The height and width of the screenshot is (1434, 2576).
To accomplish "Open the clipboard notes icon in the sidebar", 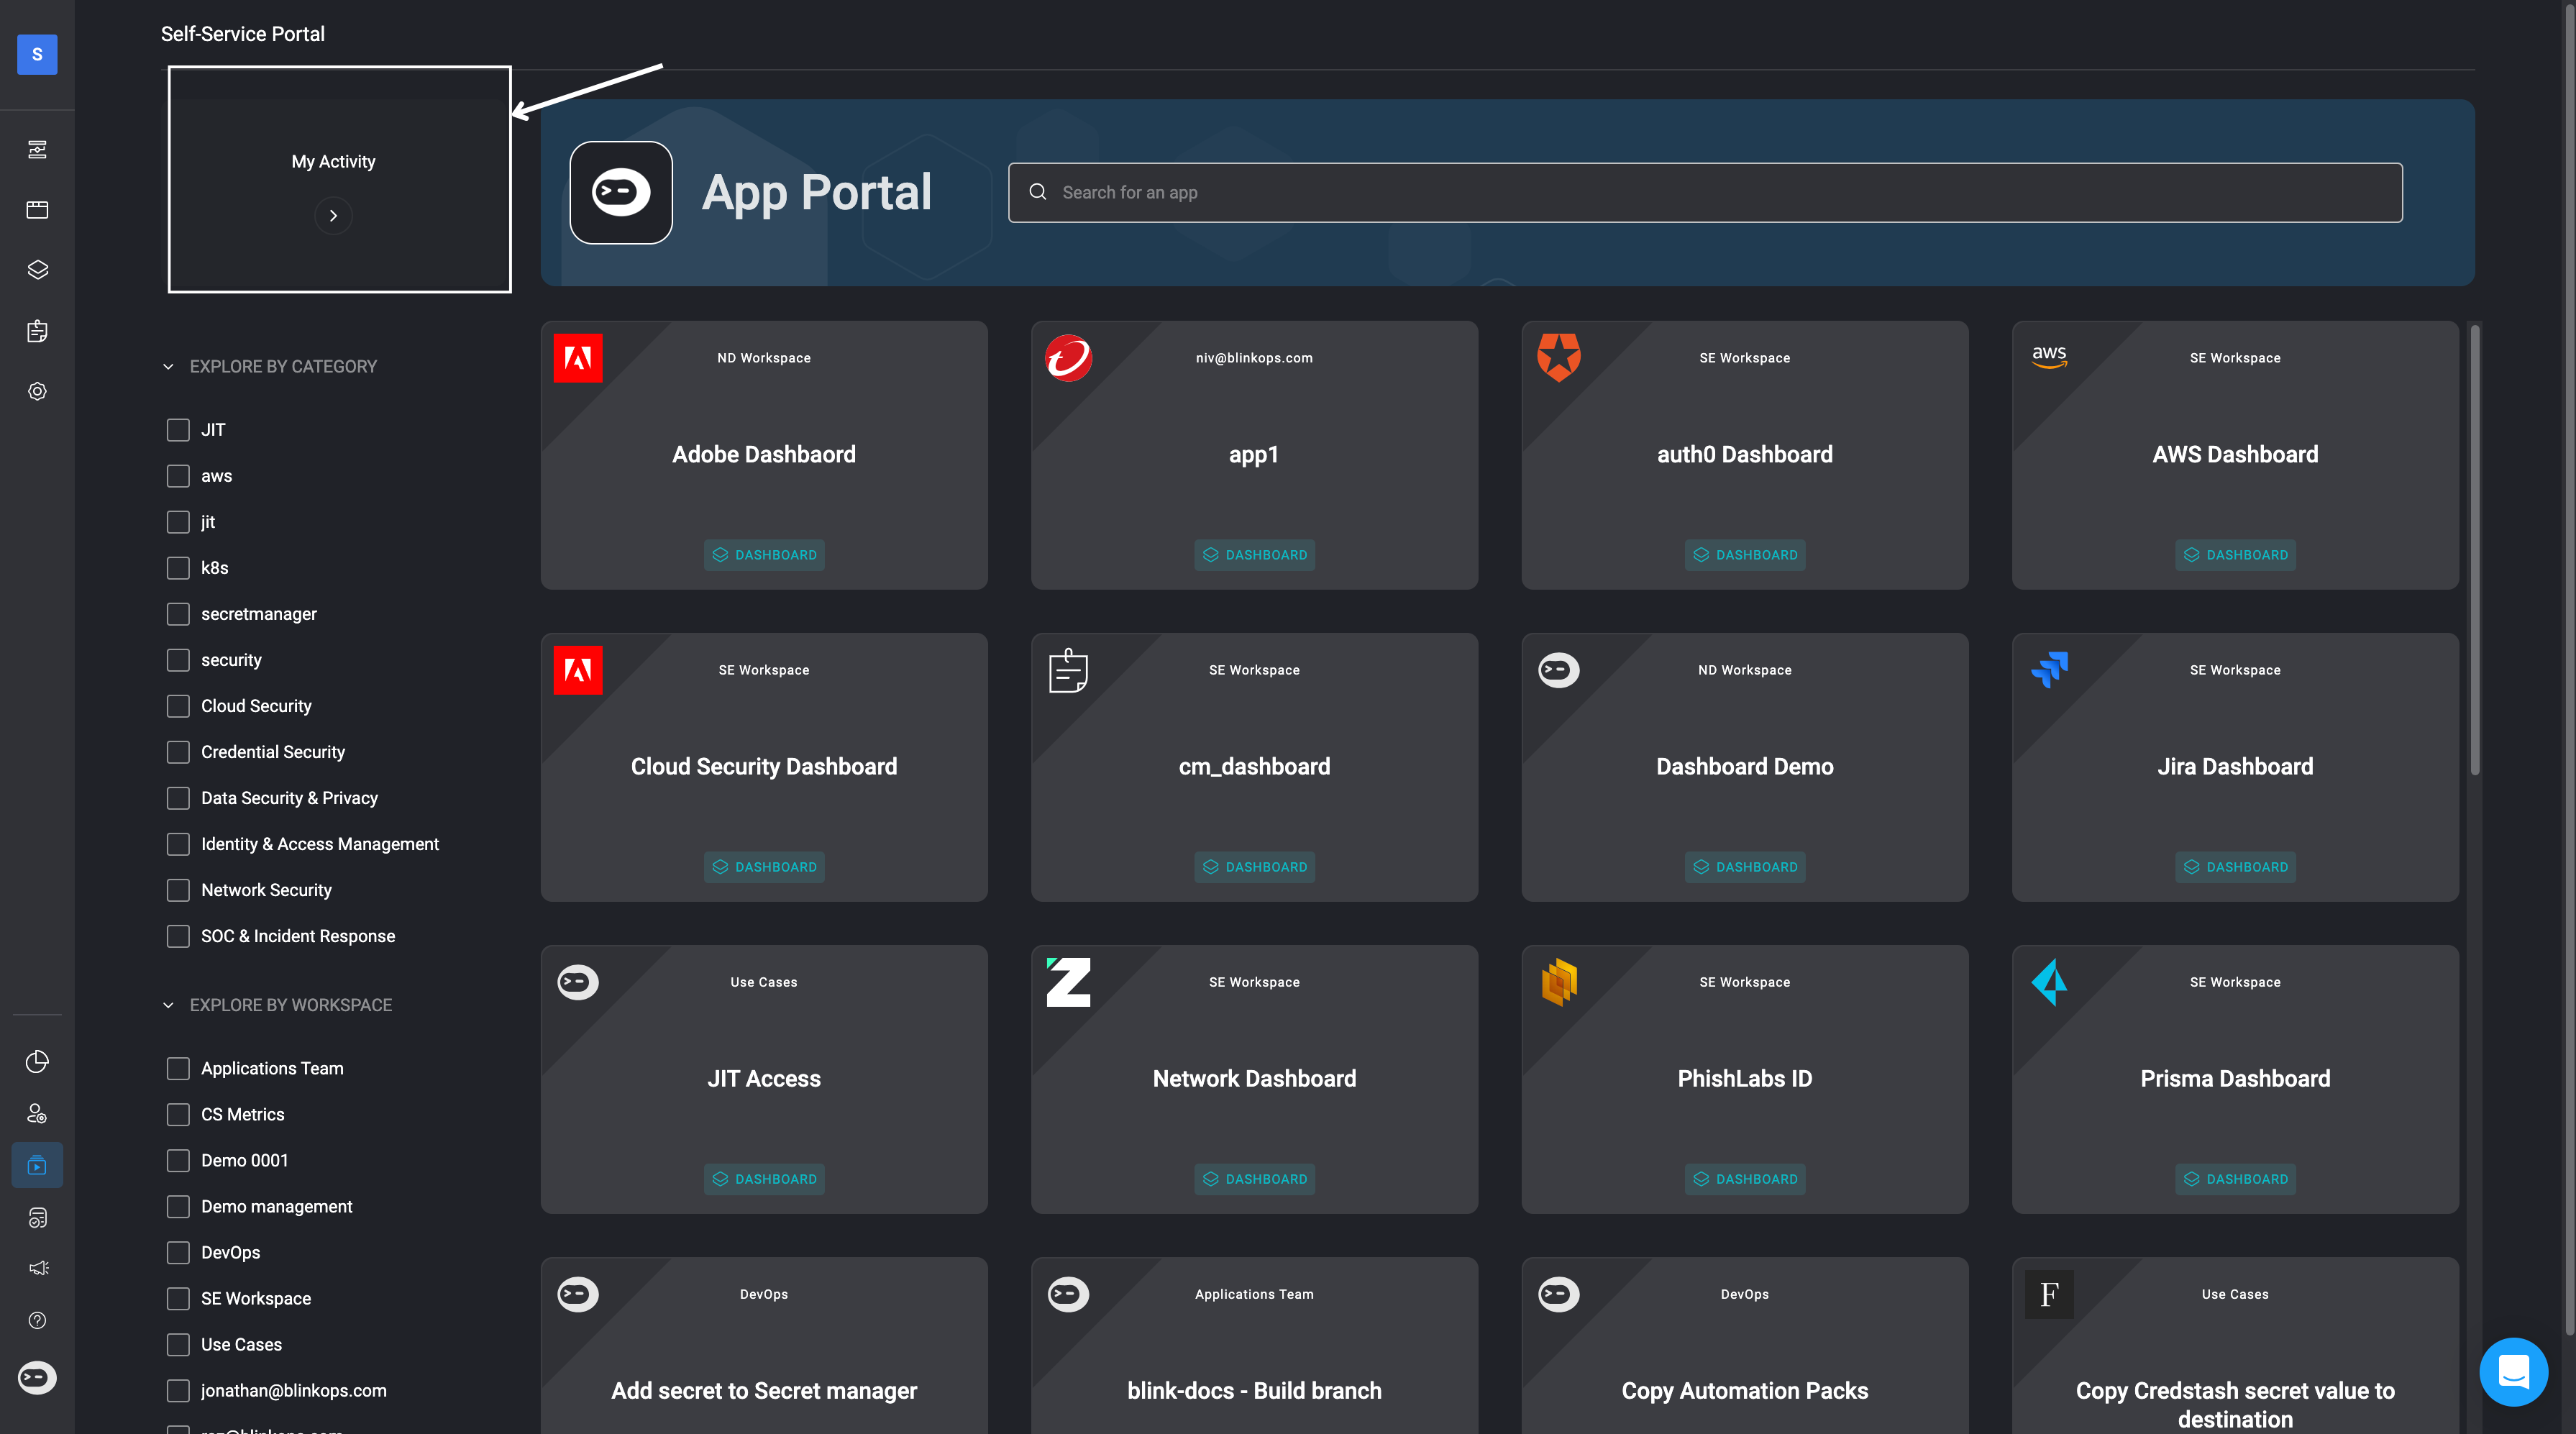I will [x=37, y=331].
